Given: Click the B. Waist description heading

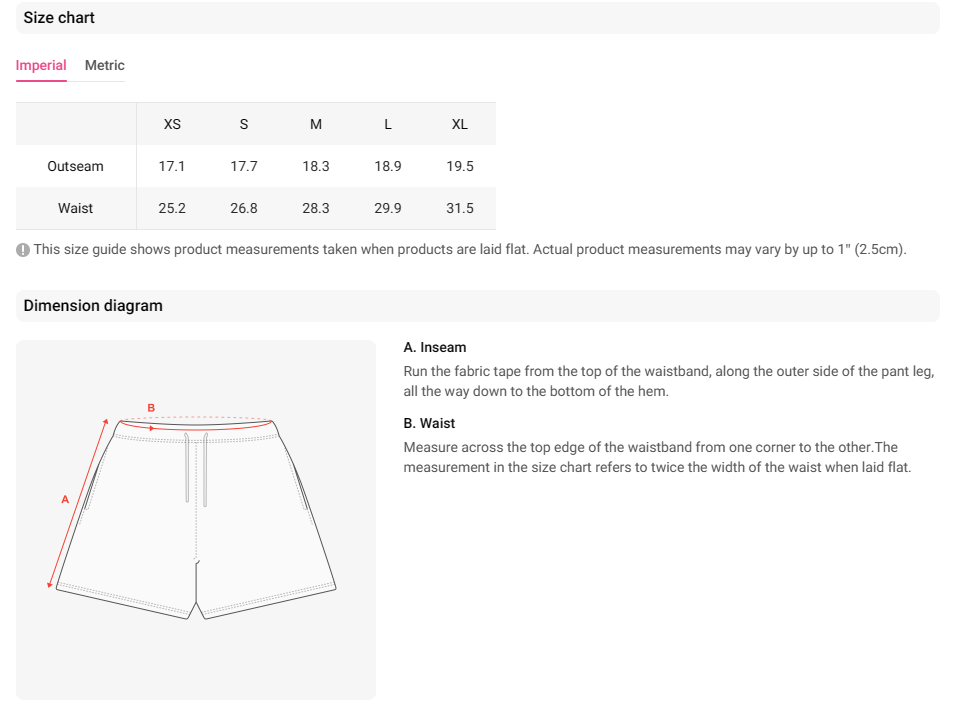Looking at the screenshot, I should (x=429, y=423).
